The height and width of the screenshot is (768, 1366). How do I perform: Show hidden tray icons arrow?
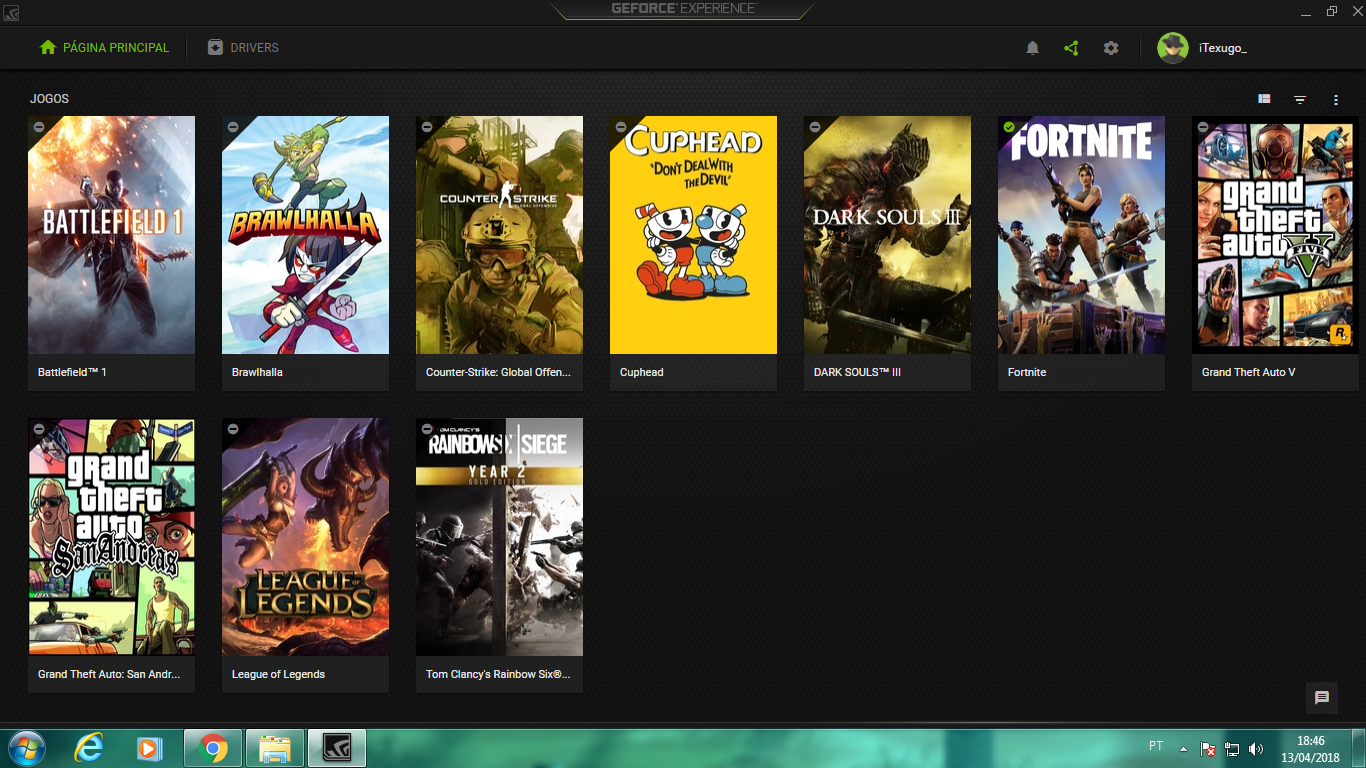(1184, 748)
